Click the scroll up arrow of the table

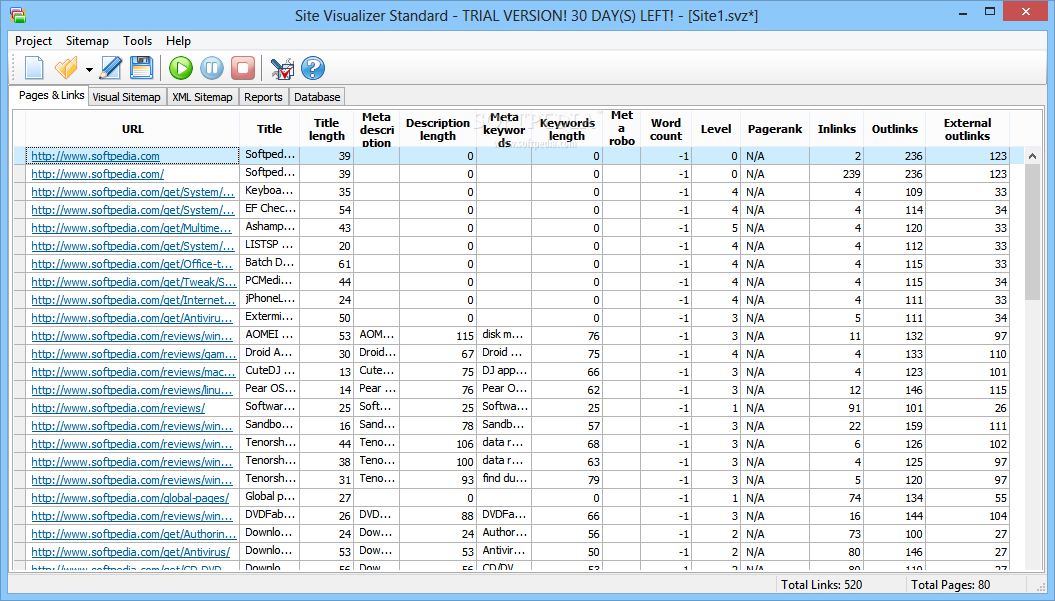click(1032, 156)
